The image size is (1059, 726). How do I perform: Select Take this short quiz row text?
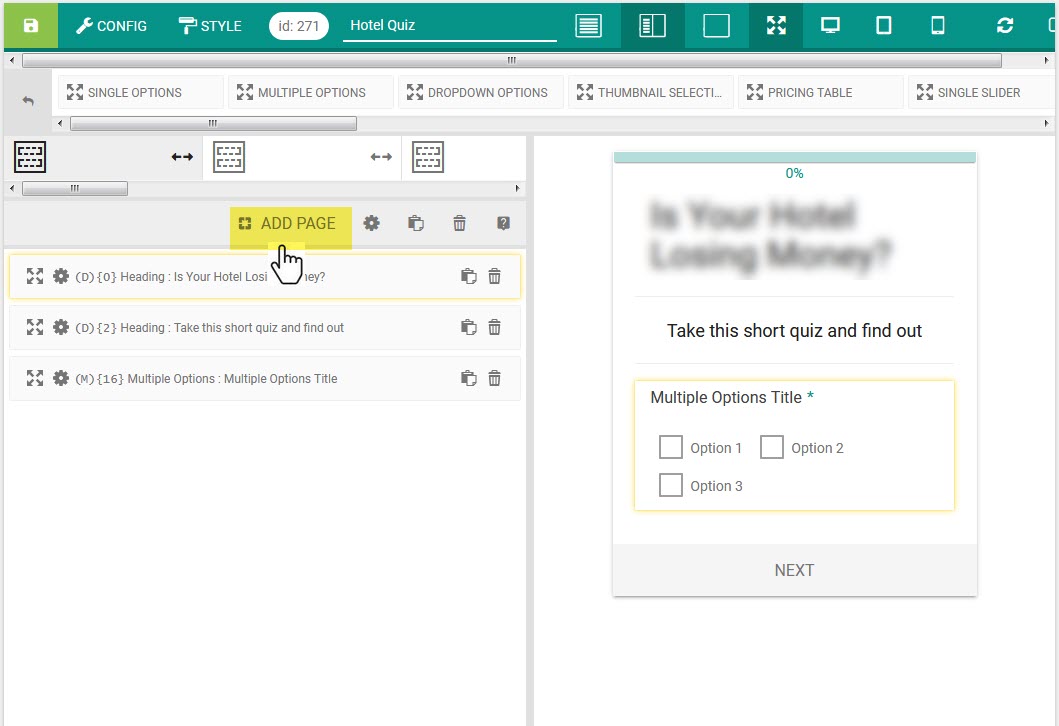coord(209,328)
